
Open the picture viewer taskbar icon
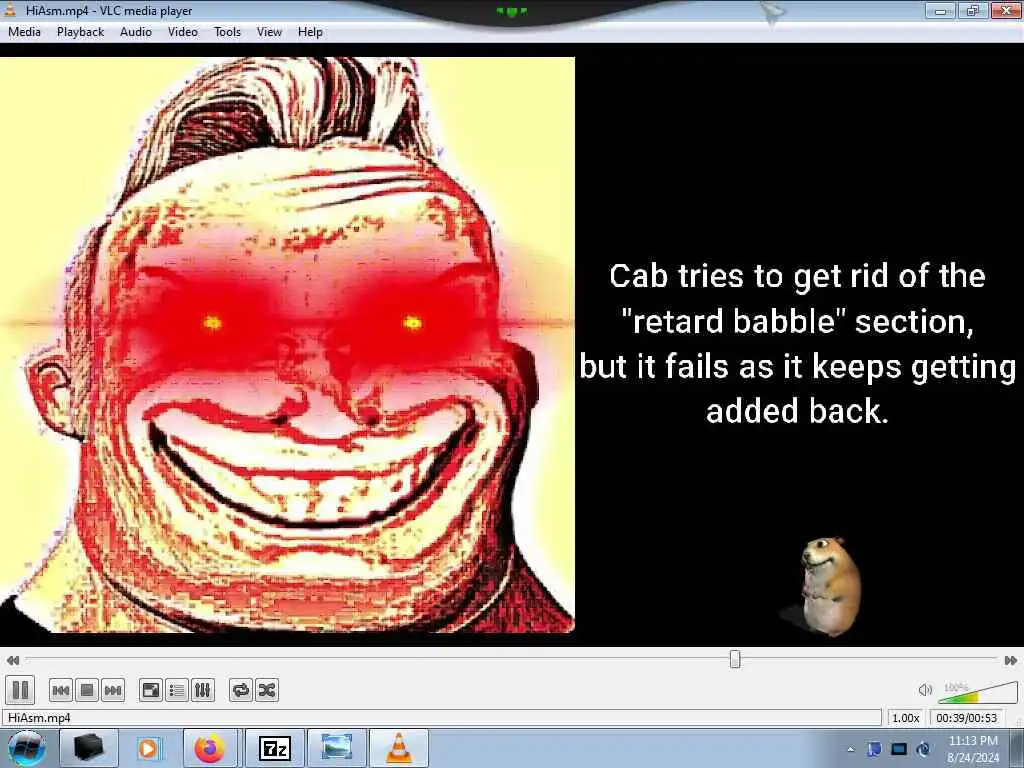[x=336, y=748]
